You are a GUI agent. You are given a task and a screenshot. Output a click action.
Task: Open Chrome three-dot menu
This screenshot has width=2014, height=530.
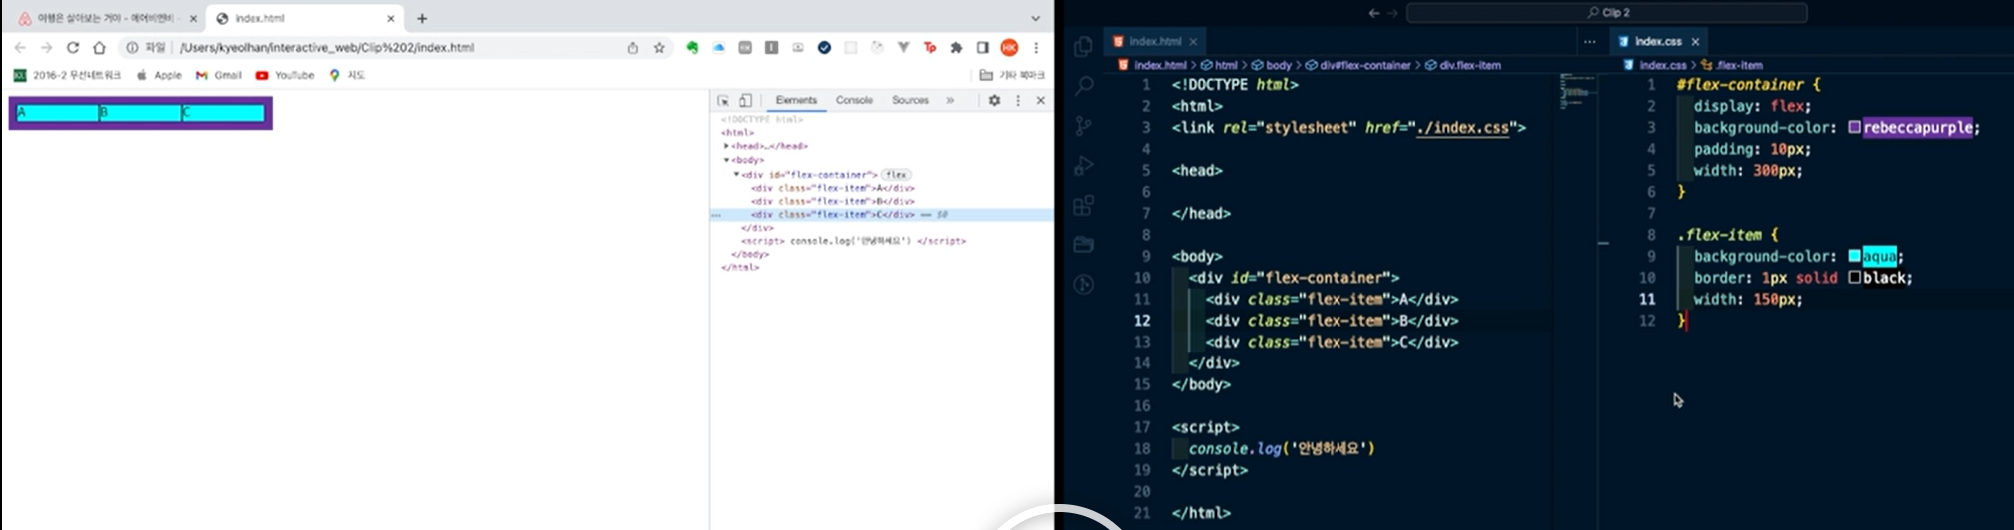click(1036, 47)
